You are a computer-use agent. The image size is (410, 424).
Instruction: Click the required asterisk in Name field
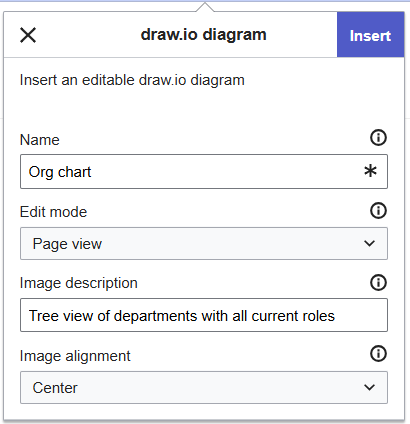click(x=370, y=171)
